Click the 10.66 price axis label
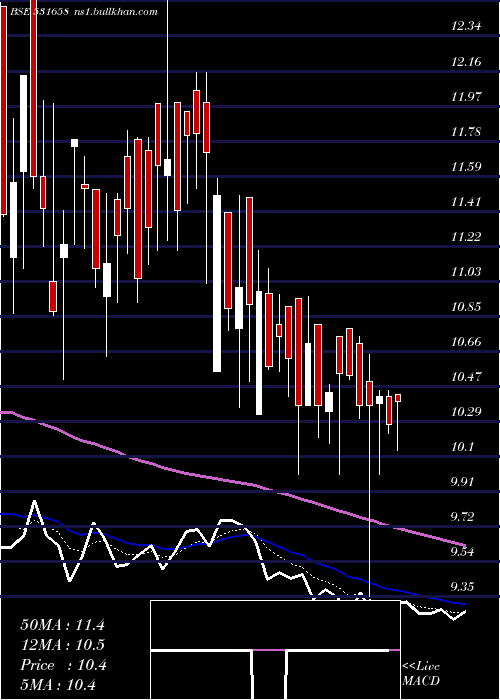Image resolution: width=500 pixels, height=700 pixels. click(x=466, y=342)
